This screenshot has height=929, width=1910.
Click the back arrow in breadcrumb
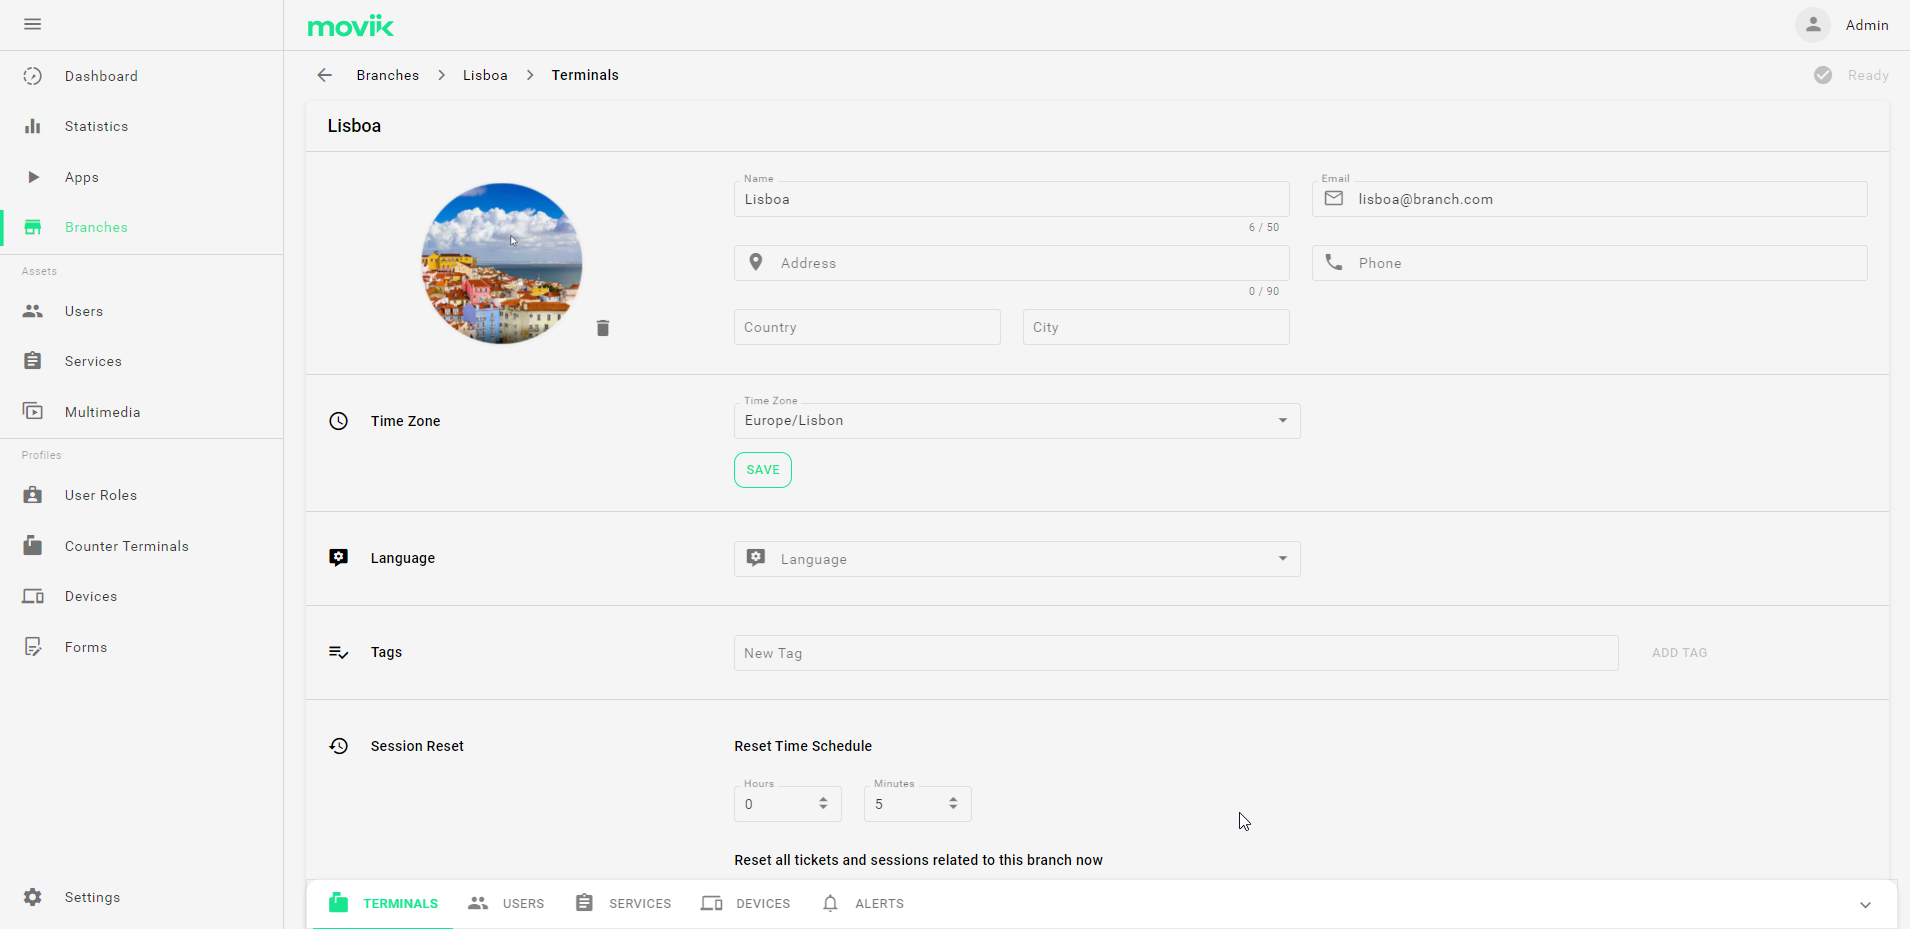[x=324, y=75]
